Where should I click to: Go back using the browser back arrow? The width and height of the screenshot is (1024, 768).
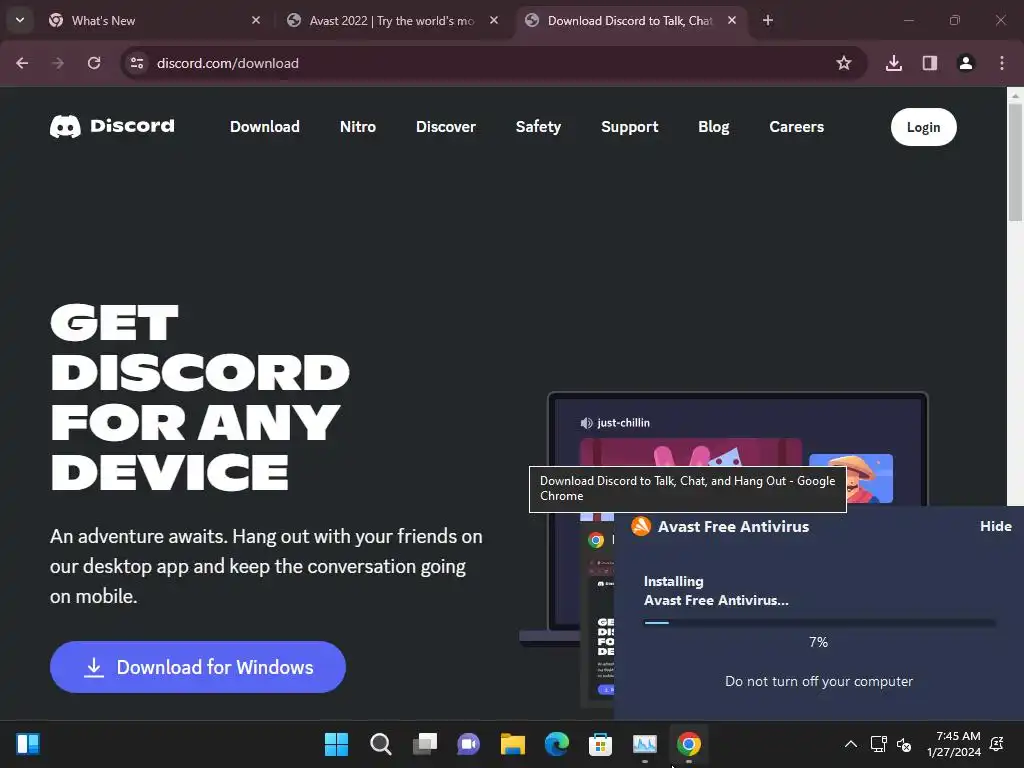[x=22, y=63]
